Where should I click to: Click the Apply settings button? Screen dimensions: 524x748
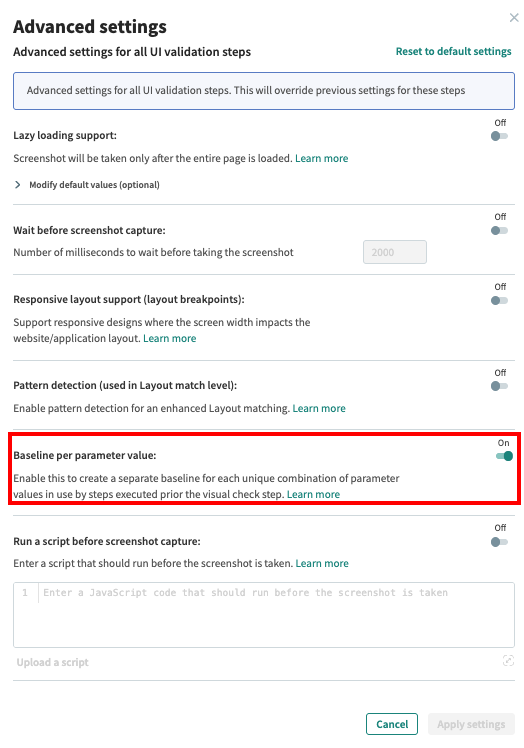pos(471,724)
